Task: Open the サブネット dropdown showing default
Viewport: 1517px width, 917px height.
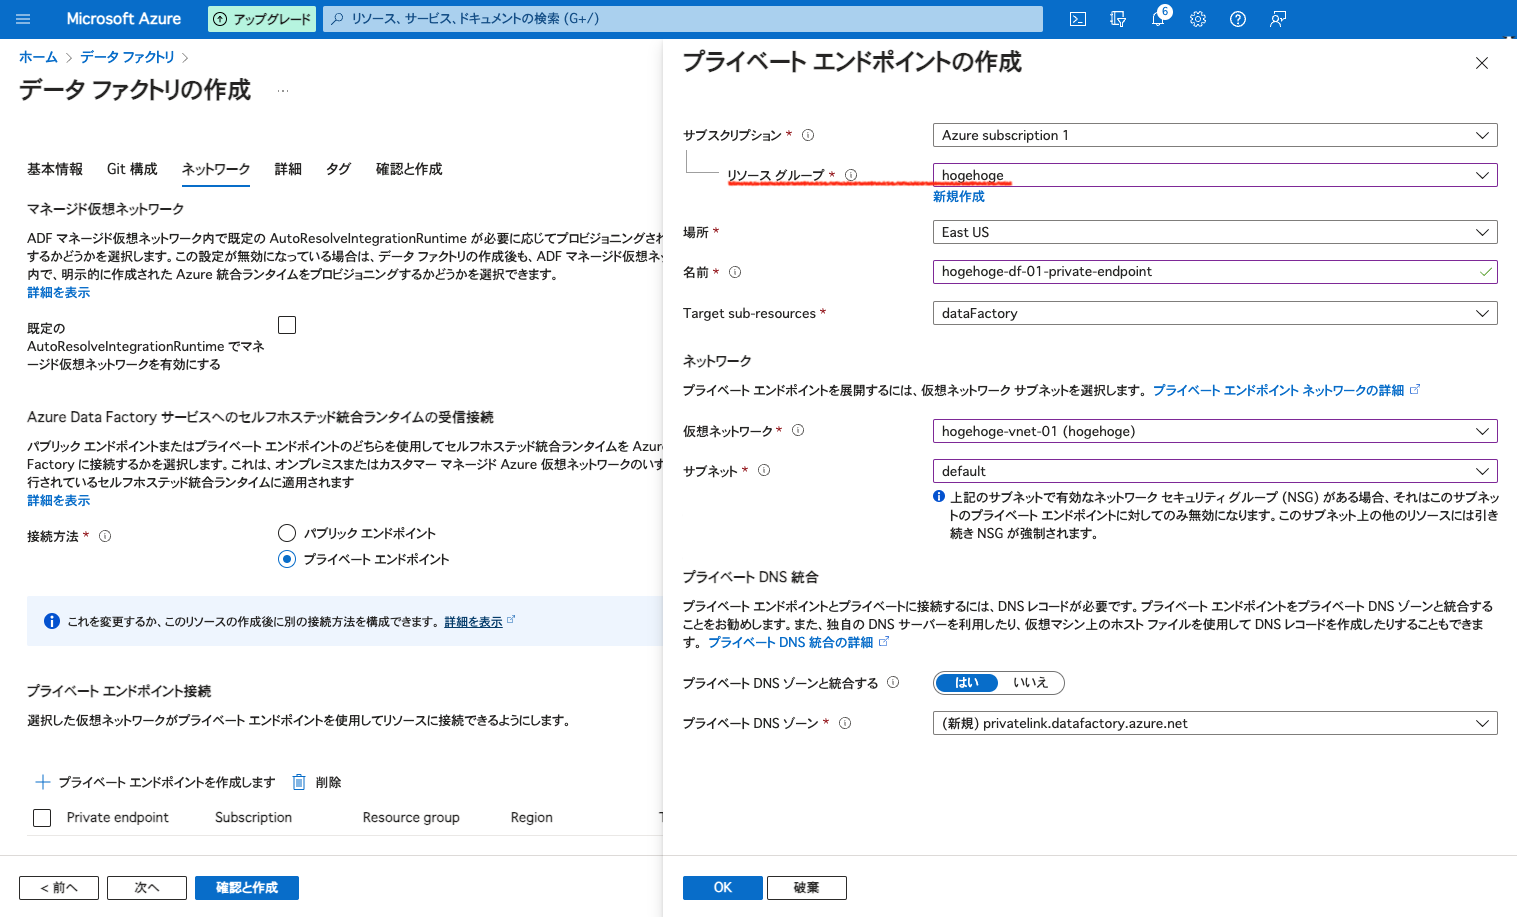Action: click(x=1215, y=471)
